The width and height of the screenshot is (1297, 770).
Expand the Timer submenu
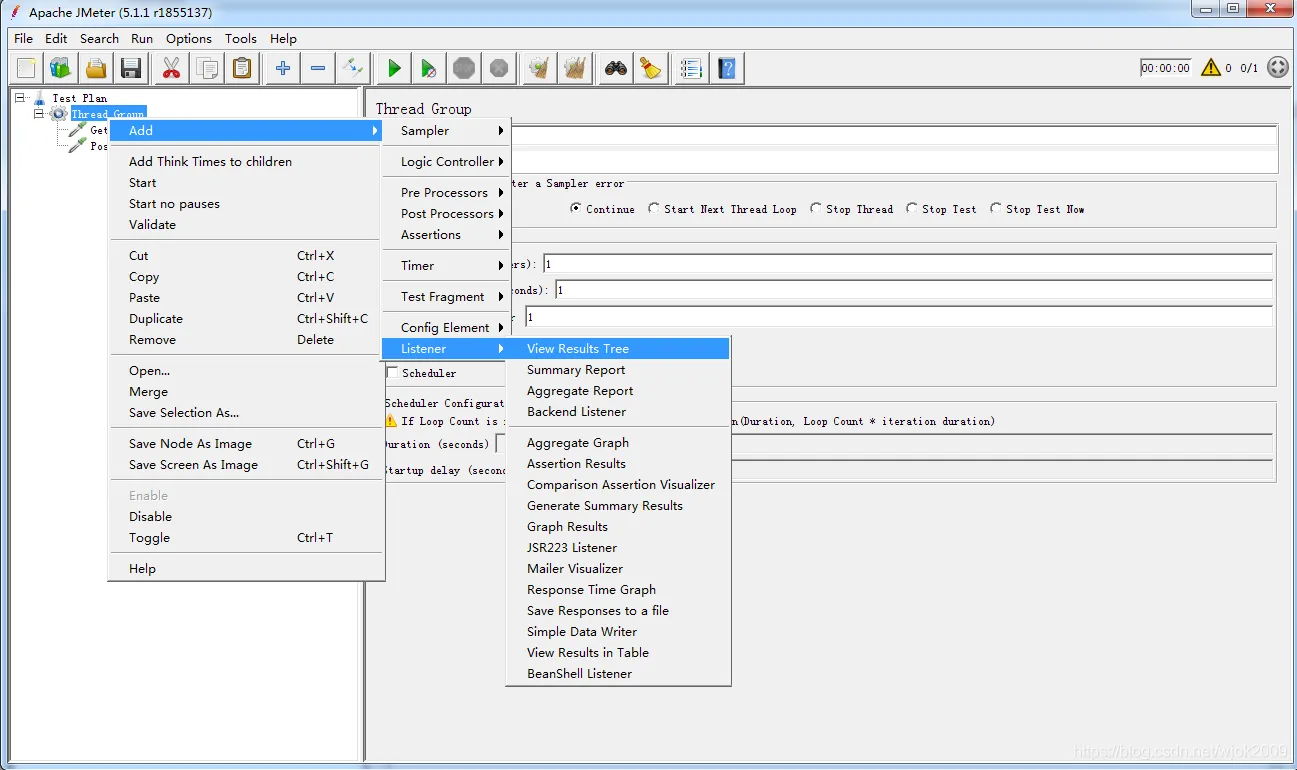(x=447, y=265)
